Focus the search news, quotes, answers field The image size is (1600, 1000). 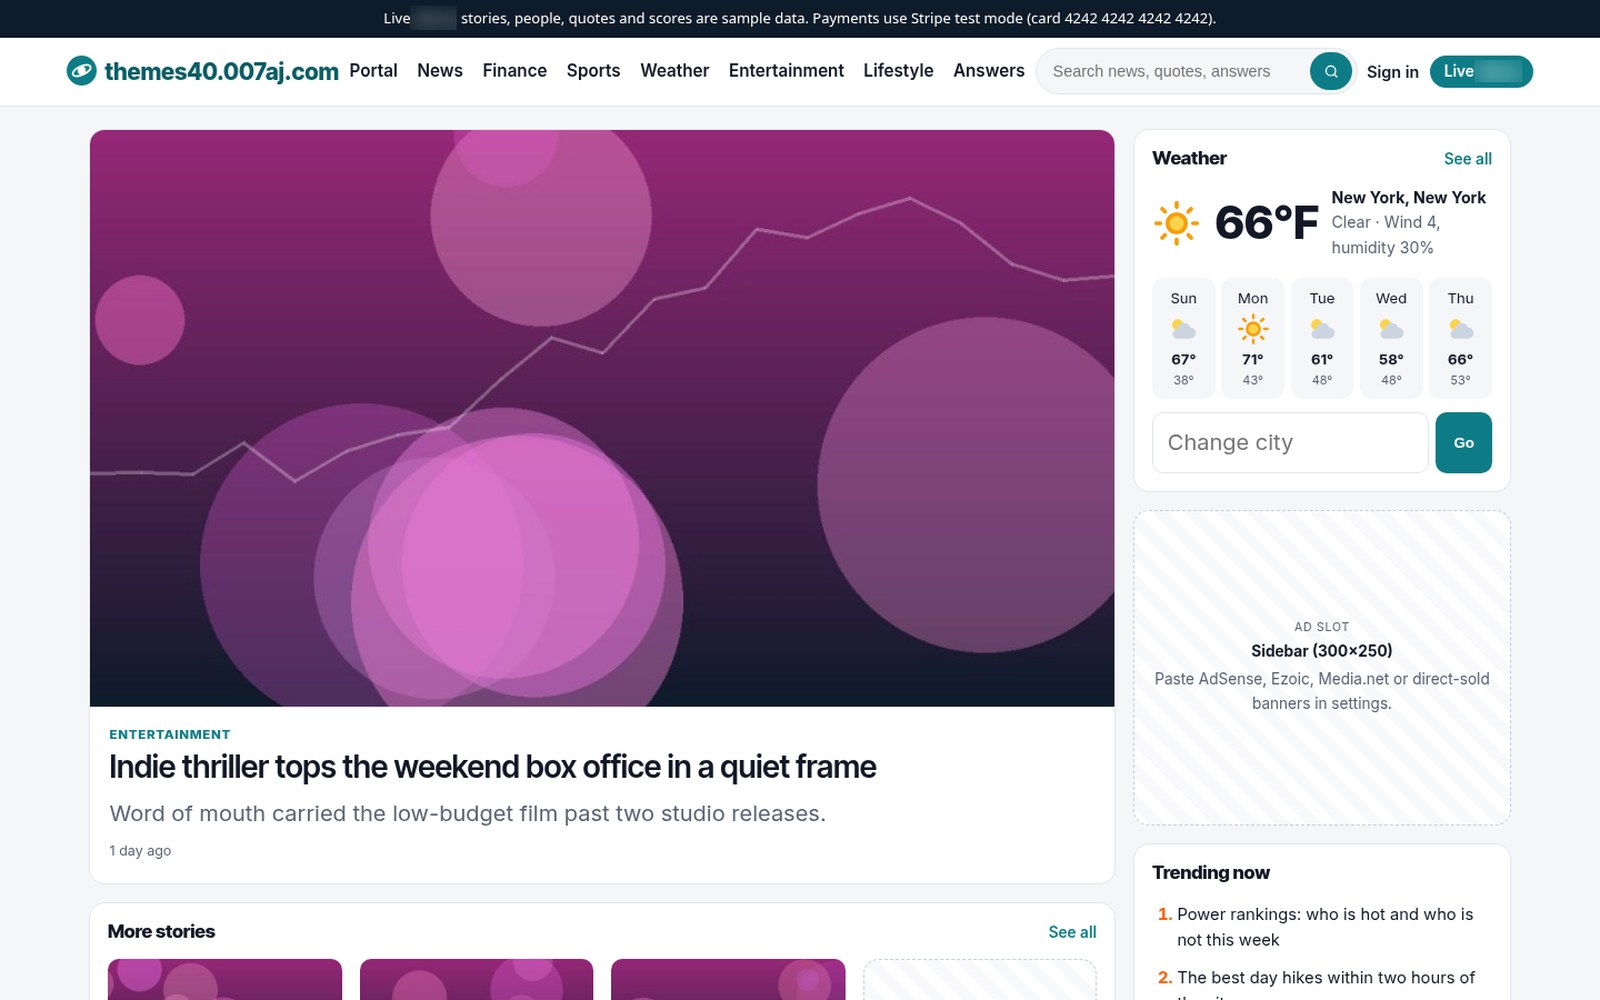tap(1175, 71)
